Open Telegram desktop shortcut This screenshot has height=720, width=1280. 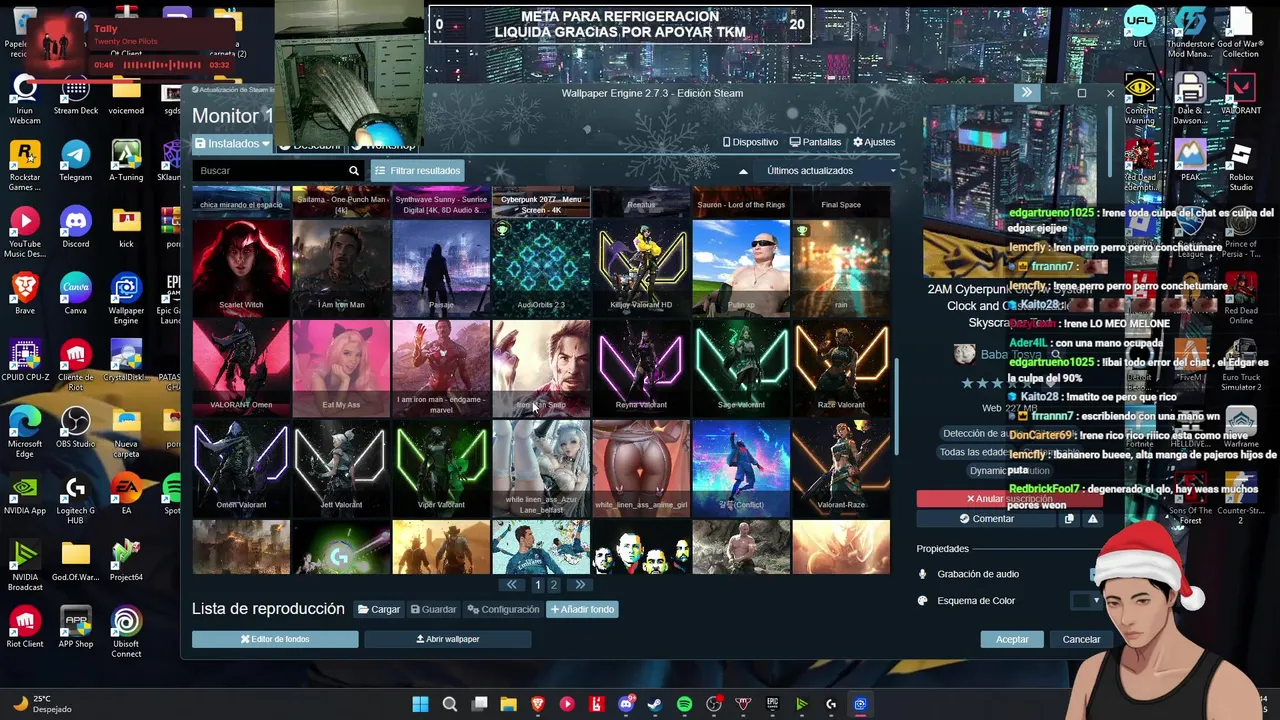click(x=75, y=161)
